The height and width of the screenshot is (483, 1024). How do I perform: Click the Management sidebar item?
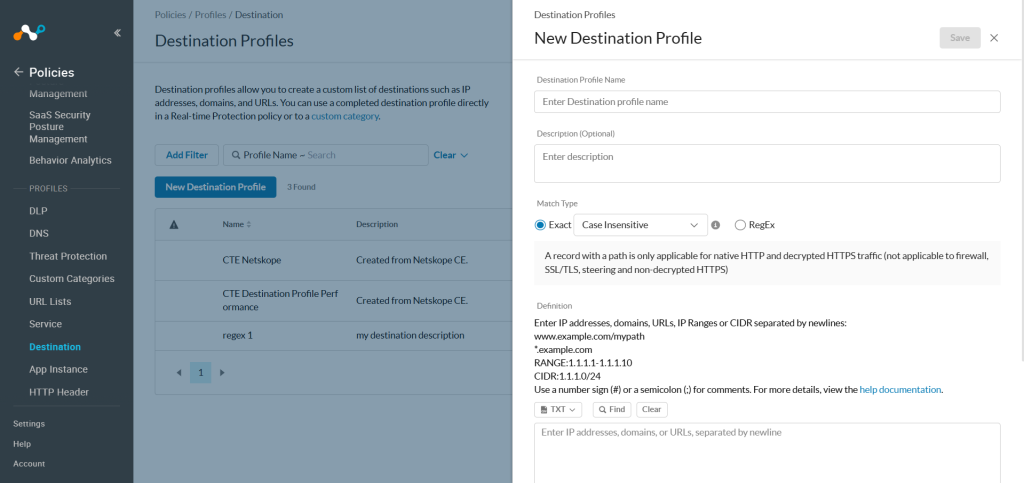[58, 94]
